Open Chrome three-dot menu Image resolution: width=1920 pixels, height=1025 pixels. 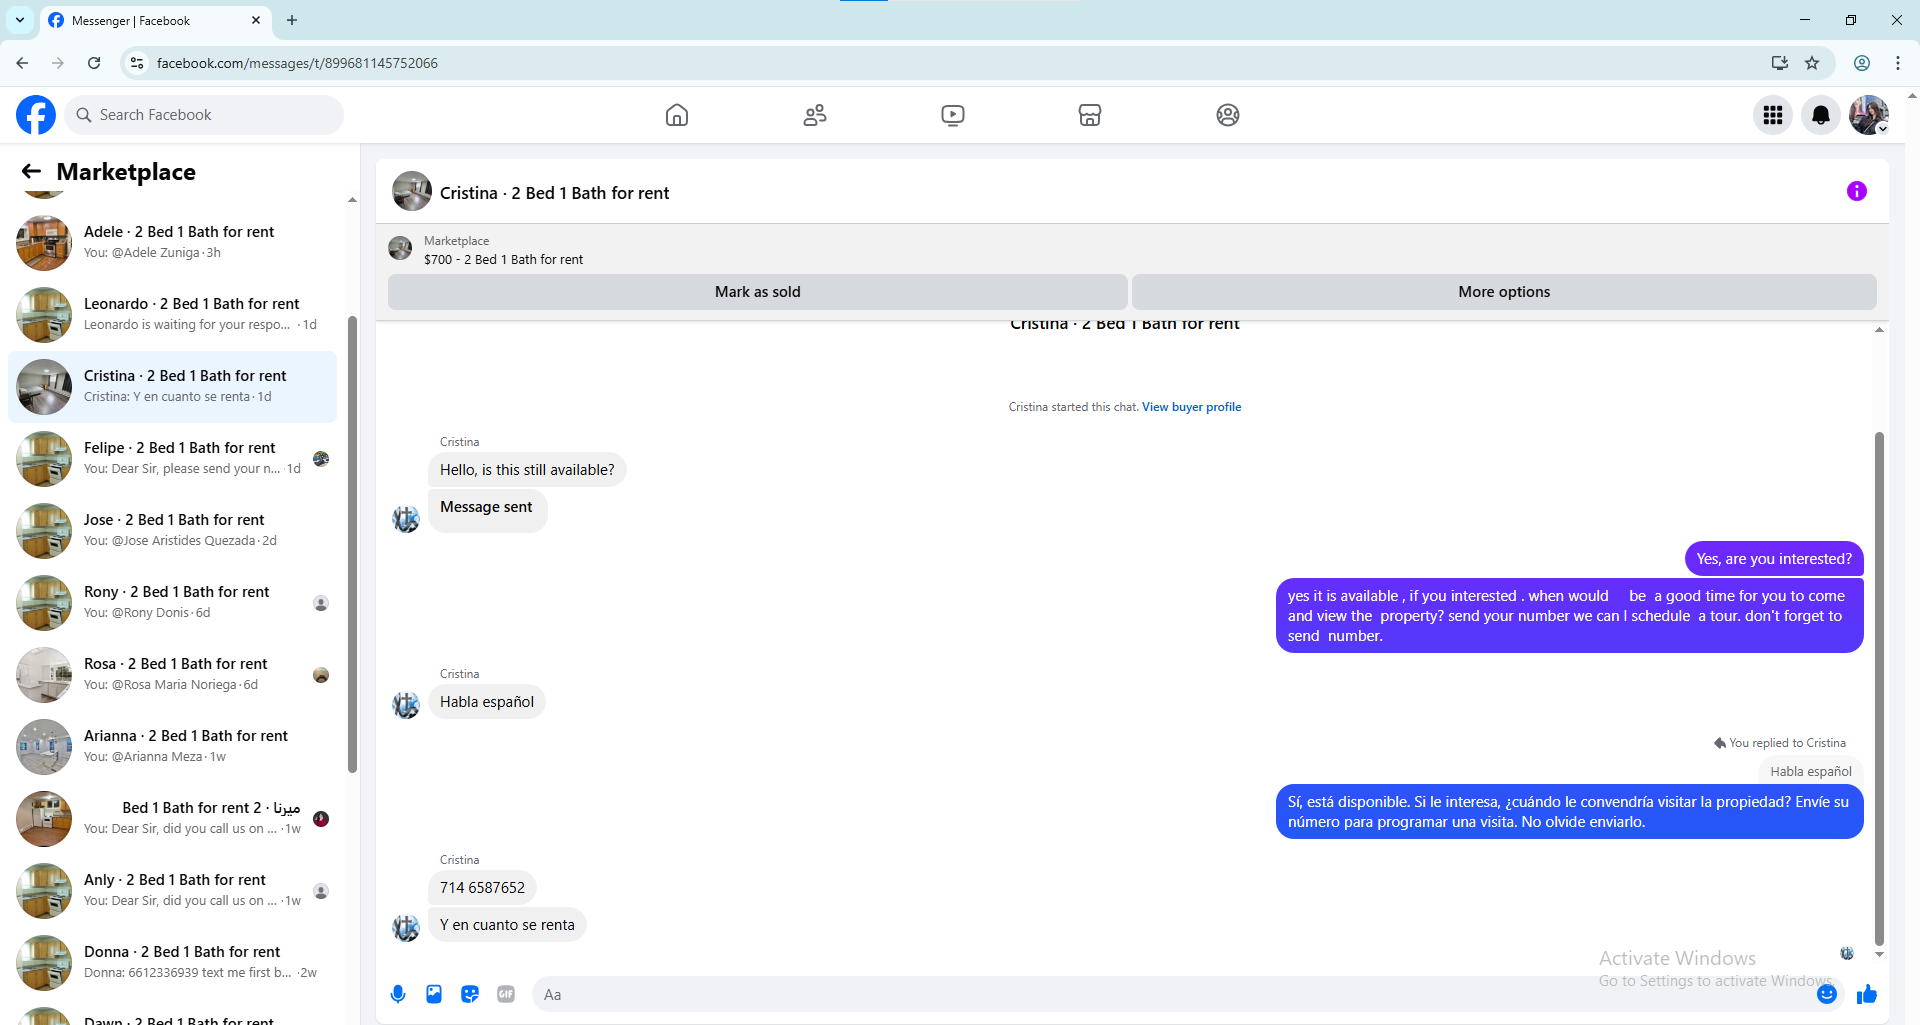tap(1898, 63)
